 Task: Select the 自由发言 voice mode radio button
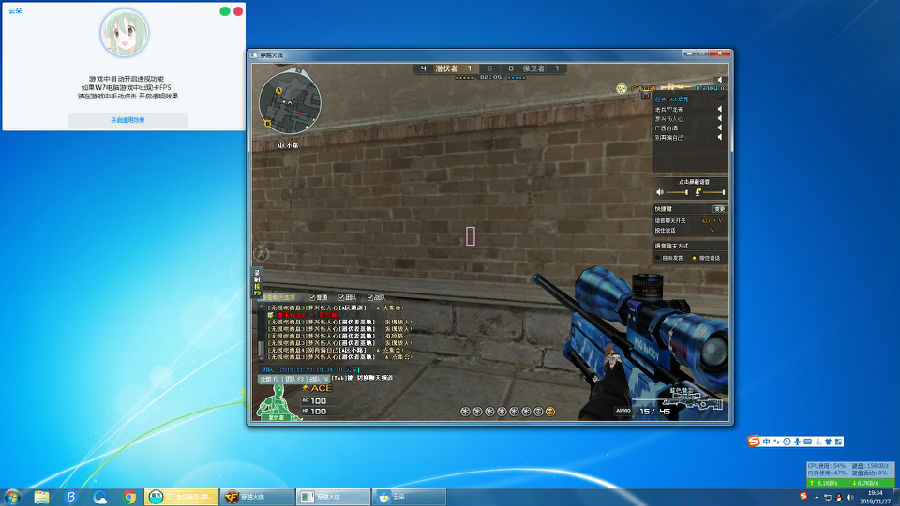[x=658, y=258]
